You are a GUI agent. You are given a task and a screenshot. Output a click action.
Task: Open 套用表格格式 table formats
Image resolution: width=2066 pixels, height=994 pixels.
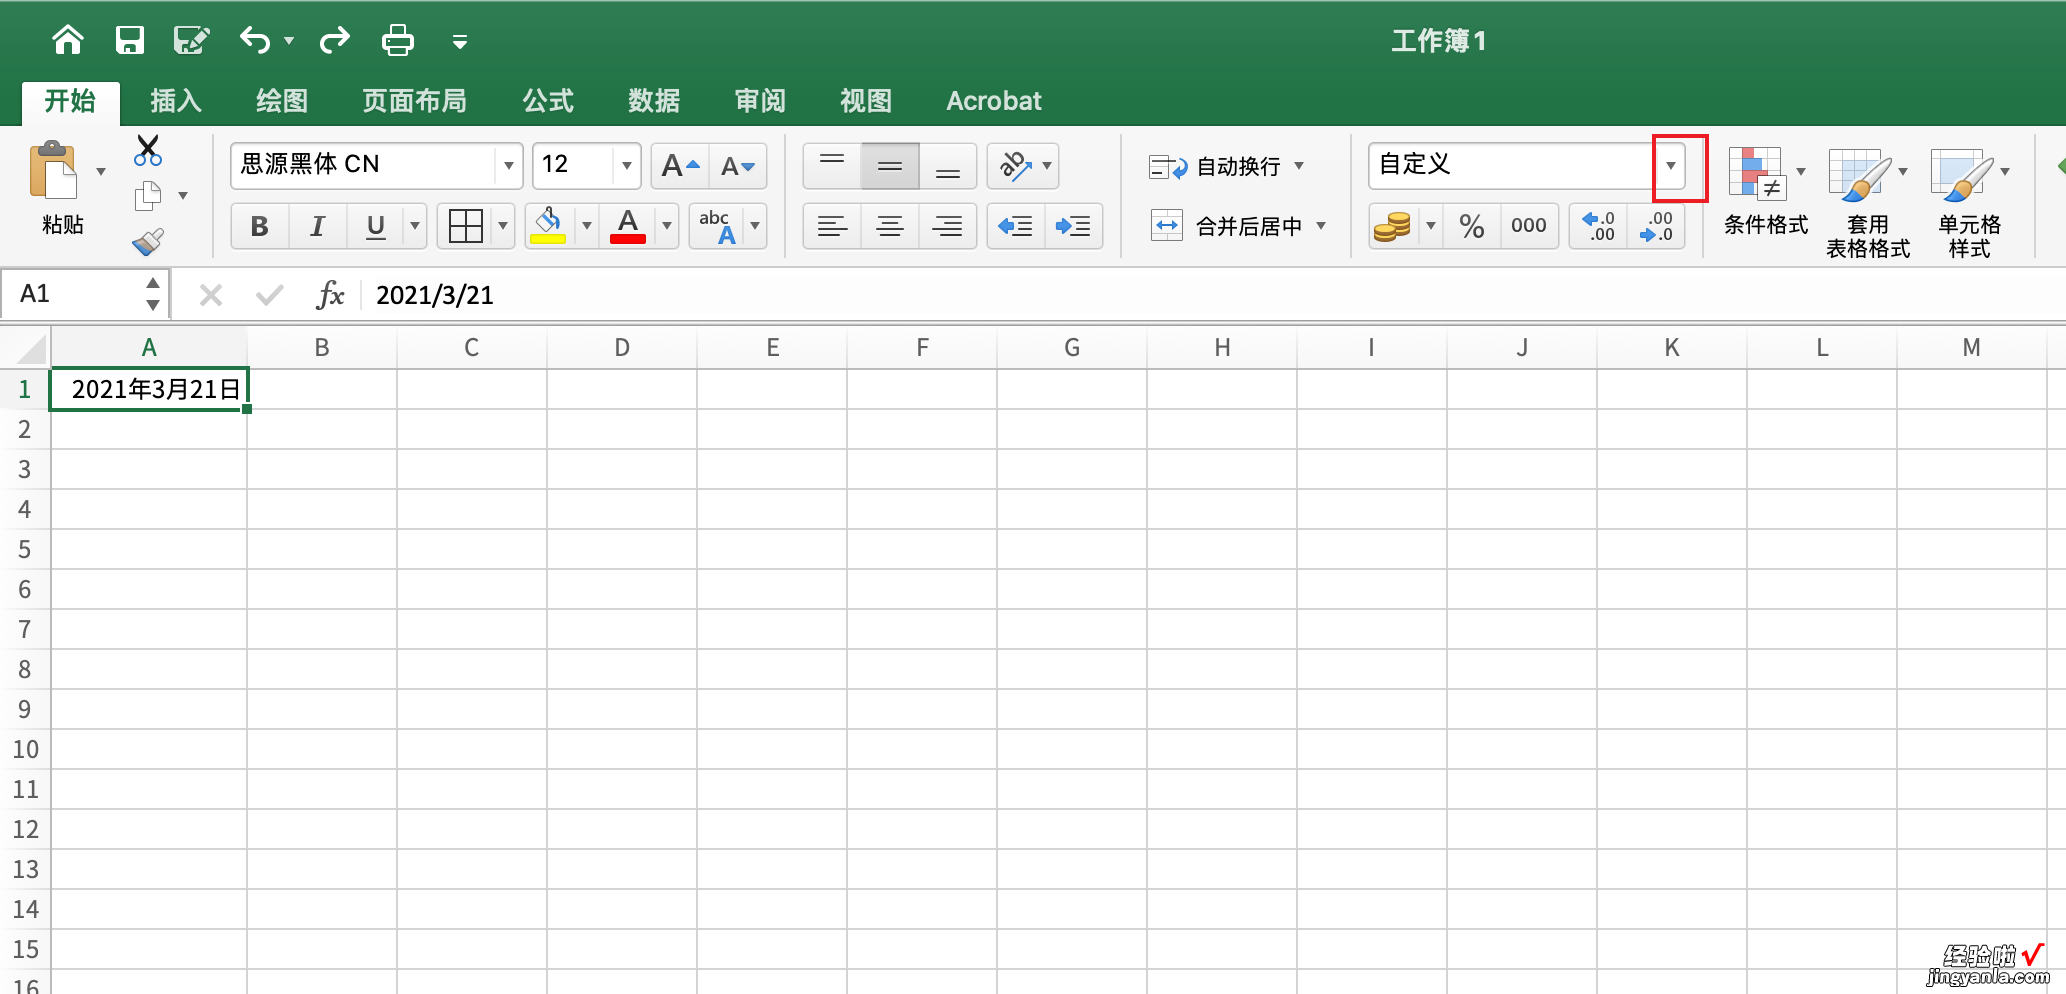point(1868,204)
